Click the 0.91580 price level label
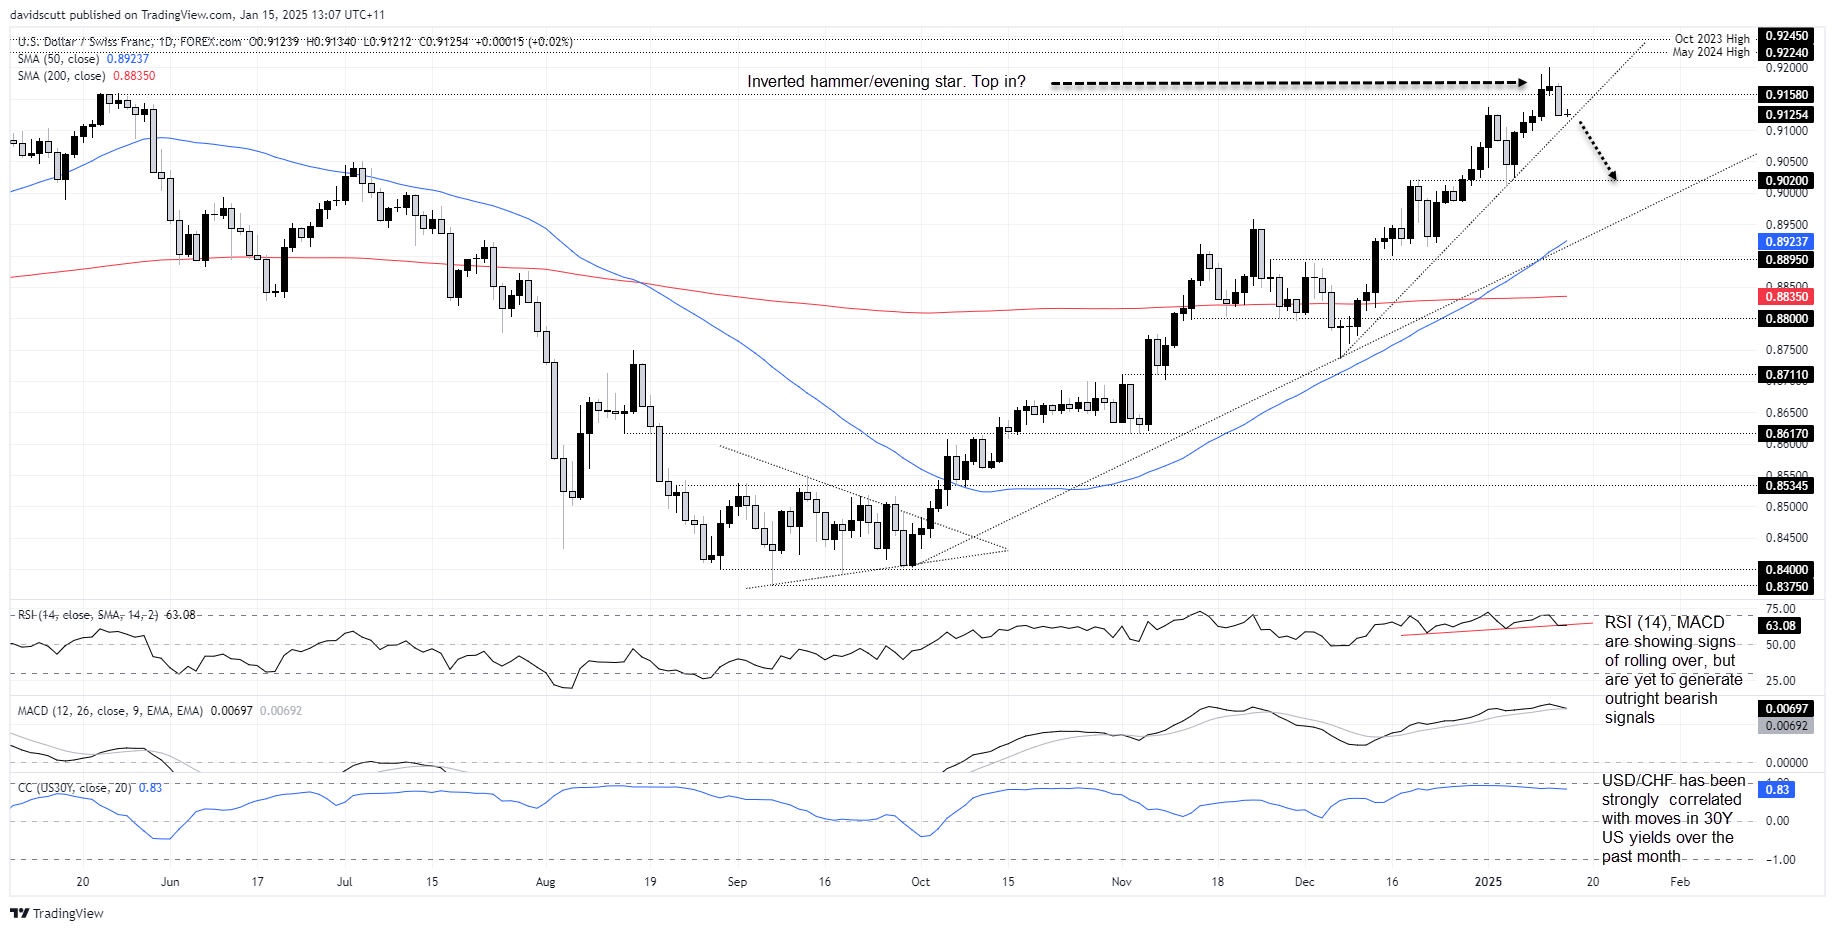 point(1786,95)
